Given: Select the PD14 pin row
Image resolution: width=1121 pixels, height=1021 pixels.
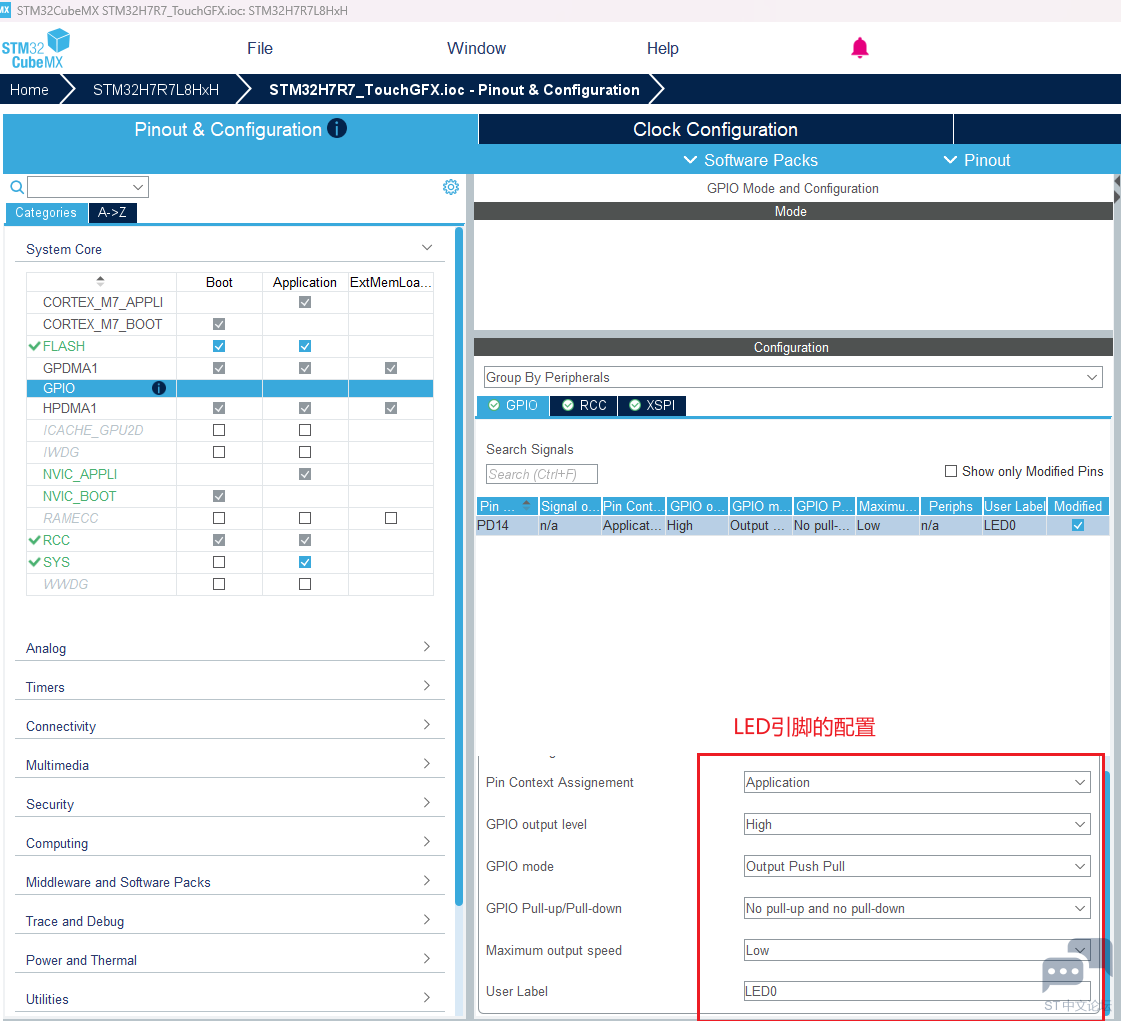Looking at the screenshot, I should tap(792, 526).
